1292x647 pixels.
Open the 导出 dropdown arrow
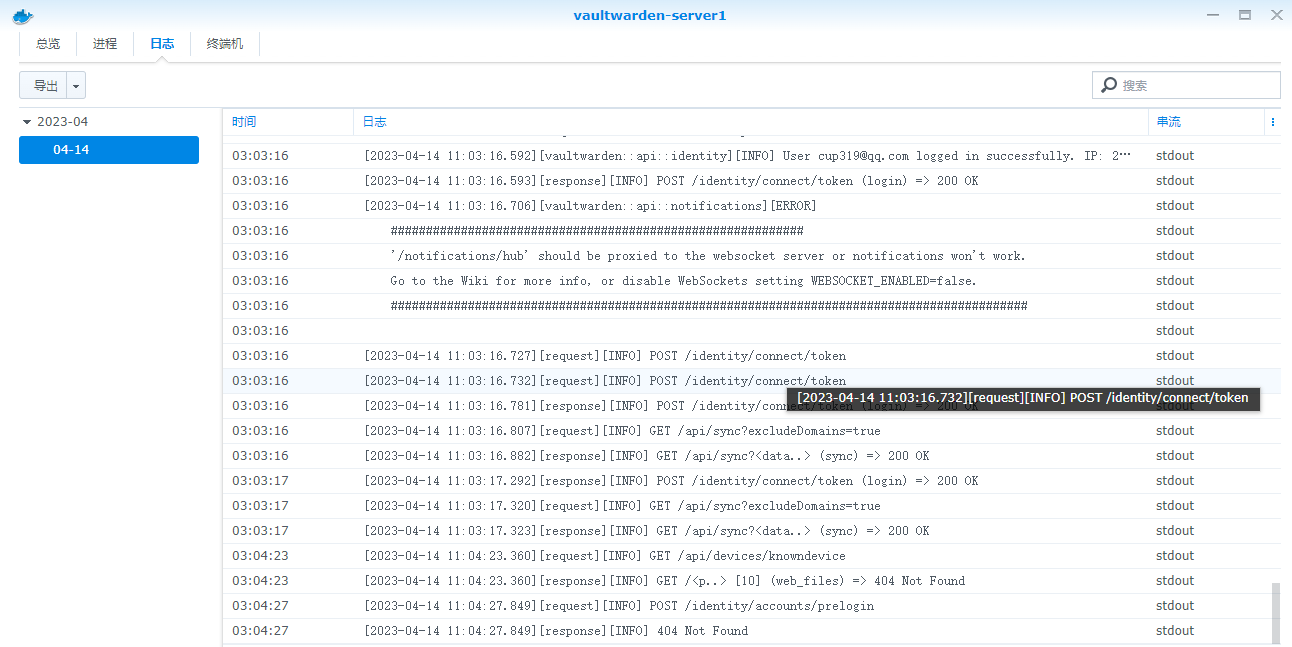point(76,85)
